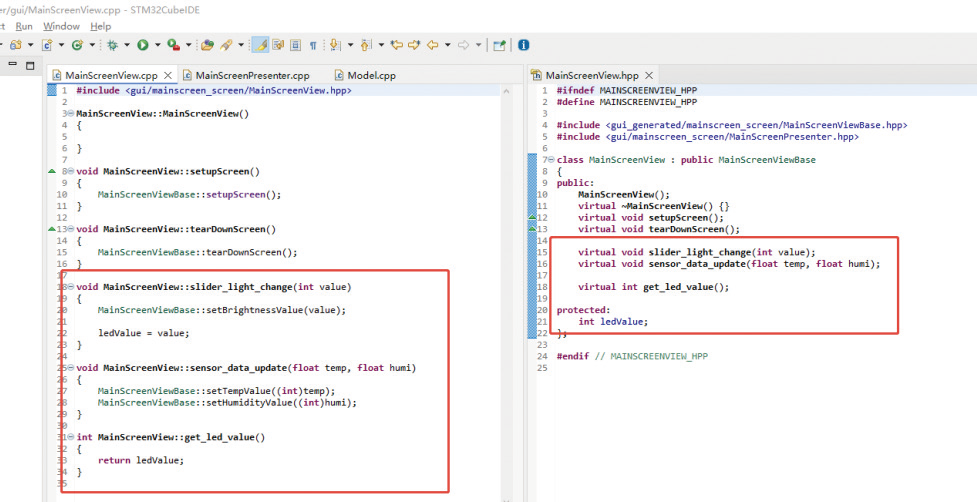Toggle show whitespace characters pilcrow icon
This screenshot has height=502, width=977.
pos(313,45)
